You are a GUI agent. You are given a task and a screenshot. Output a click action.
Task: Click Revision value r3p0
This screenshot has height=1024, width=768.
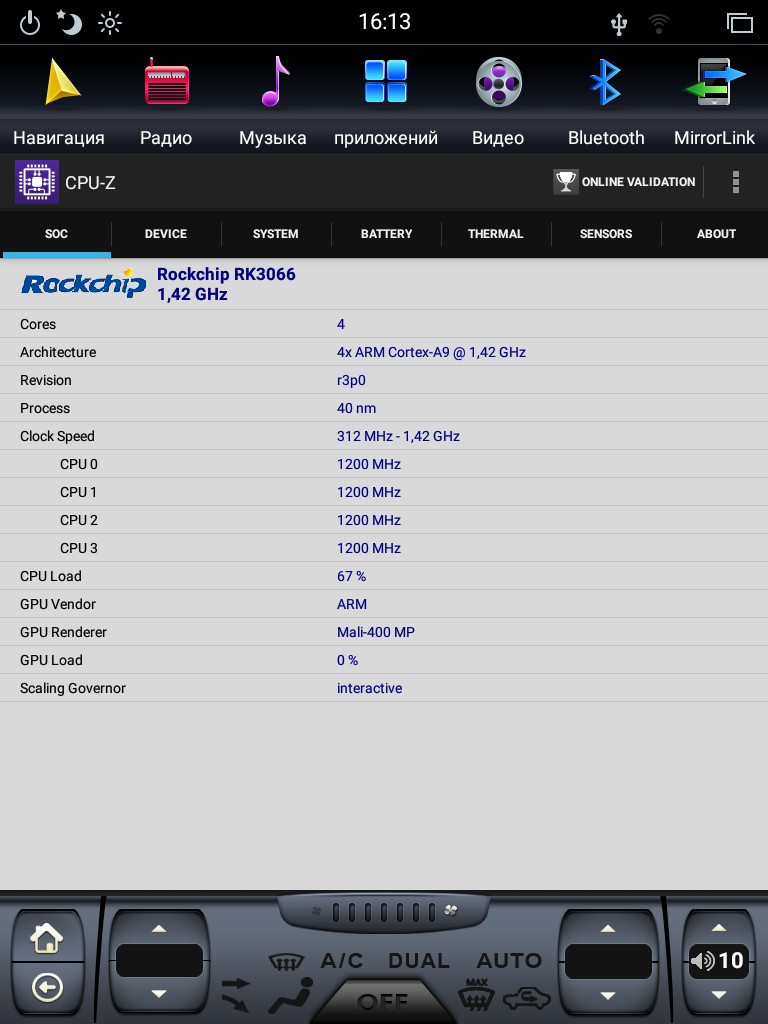pos(351,380)
